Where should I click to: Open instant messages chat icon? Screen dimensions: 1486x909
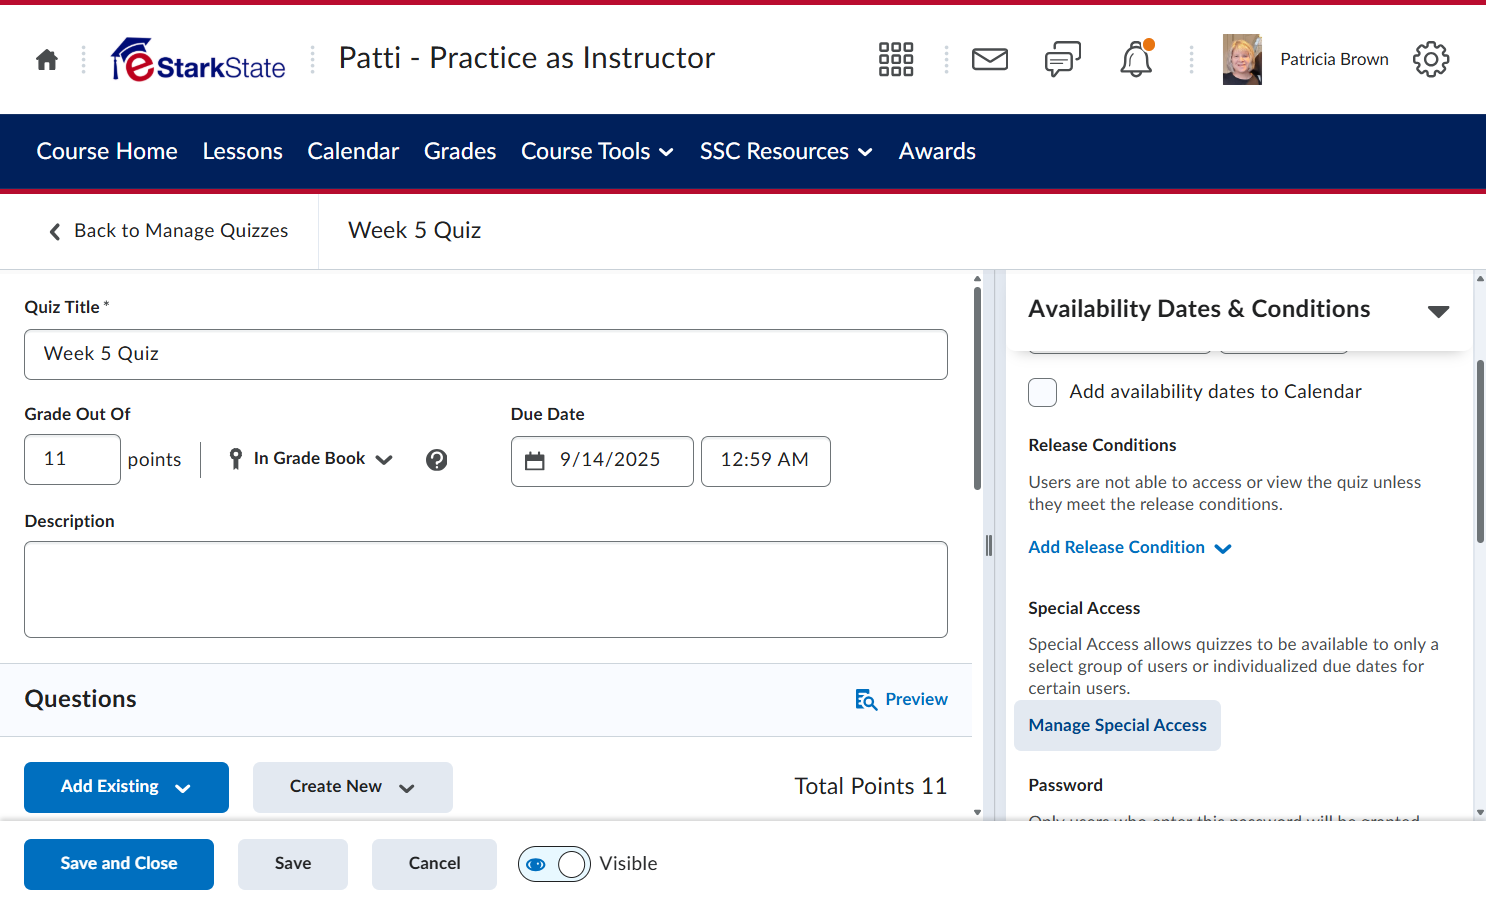(1063, 59)
